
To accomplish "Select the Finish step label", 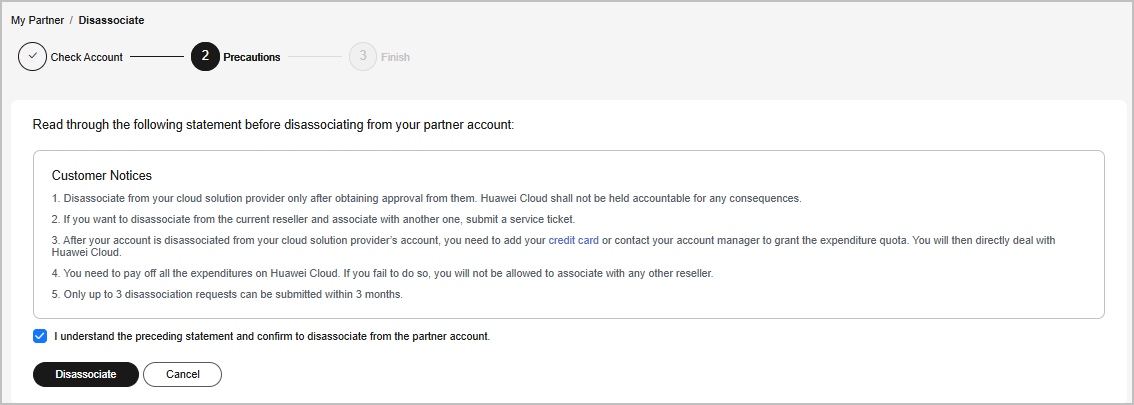I will point(395,57).
